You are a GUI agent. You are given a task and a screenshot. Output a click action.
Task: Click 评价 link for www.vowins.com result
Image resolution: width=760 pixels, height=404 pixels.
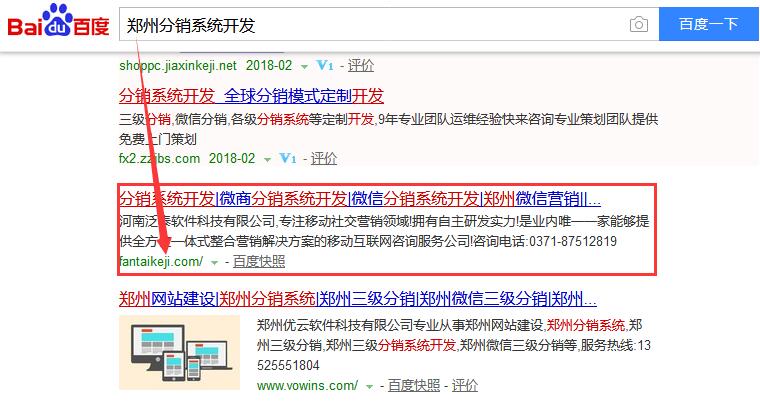[465, 385]
